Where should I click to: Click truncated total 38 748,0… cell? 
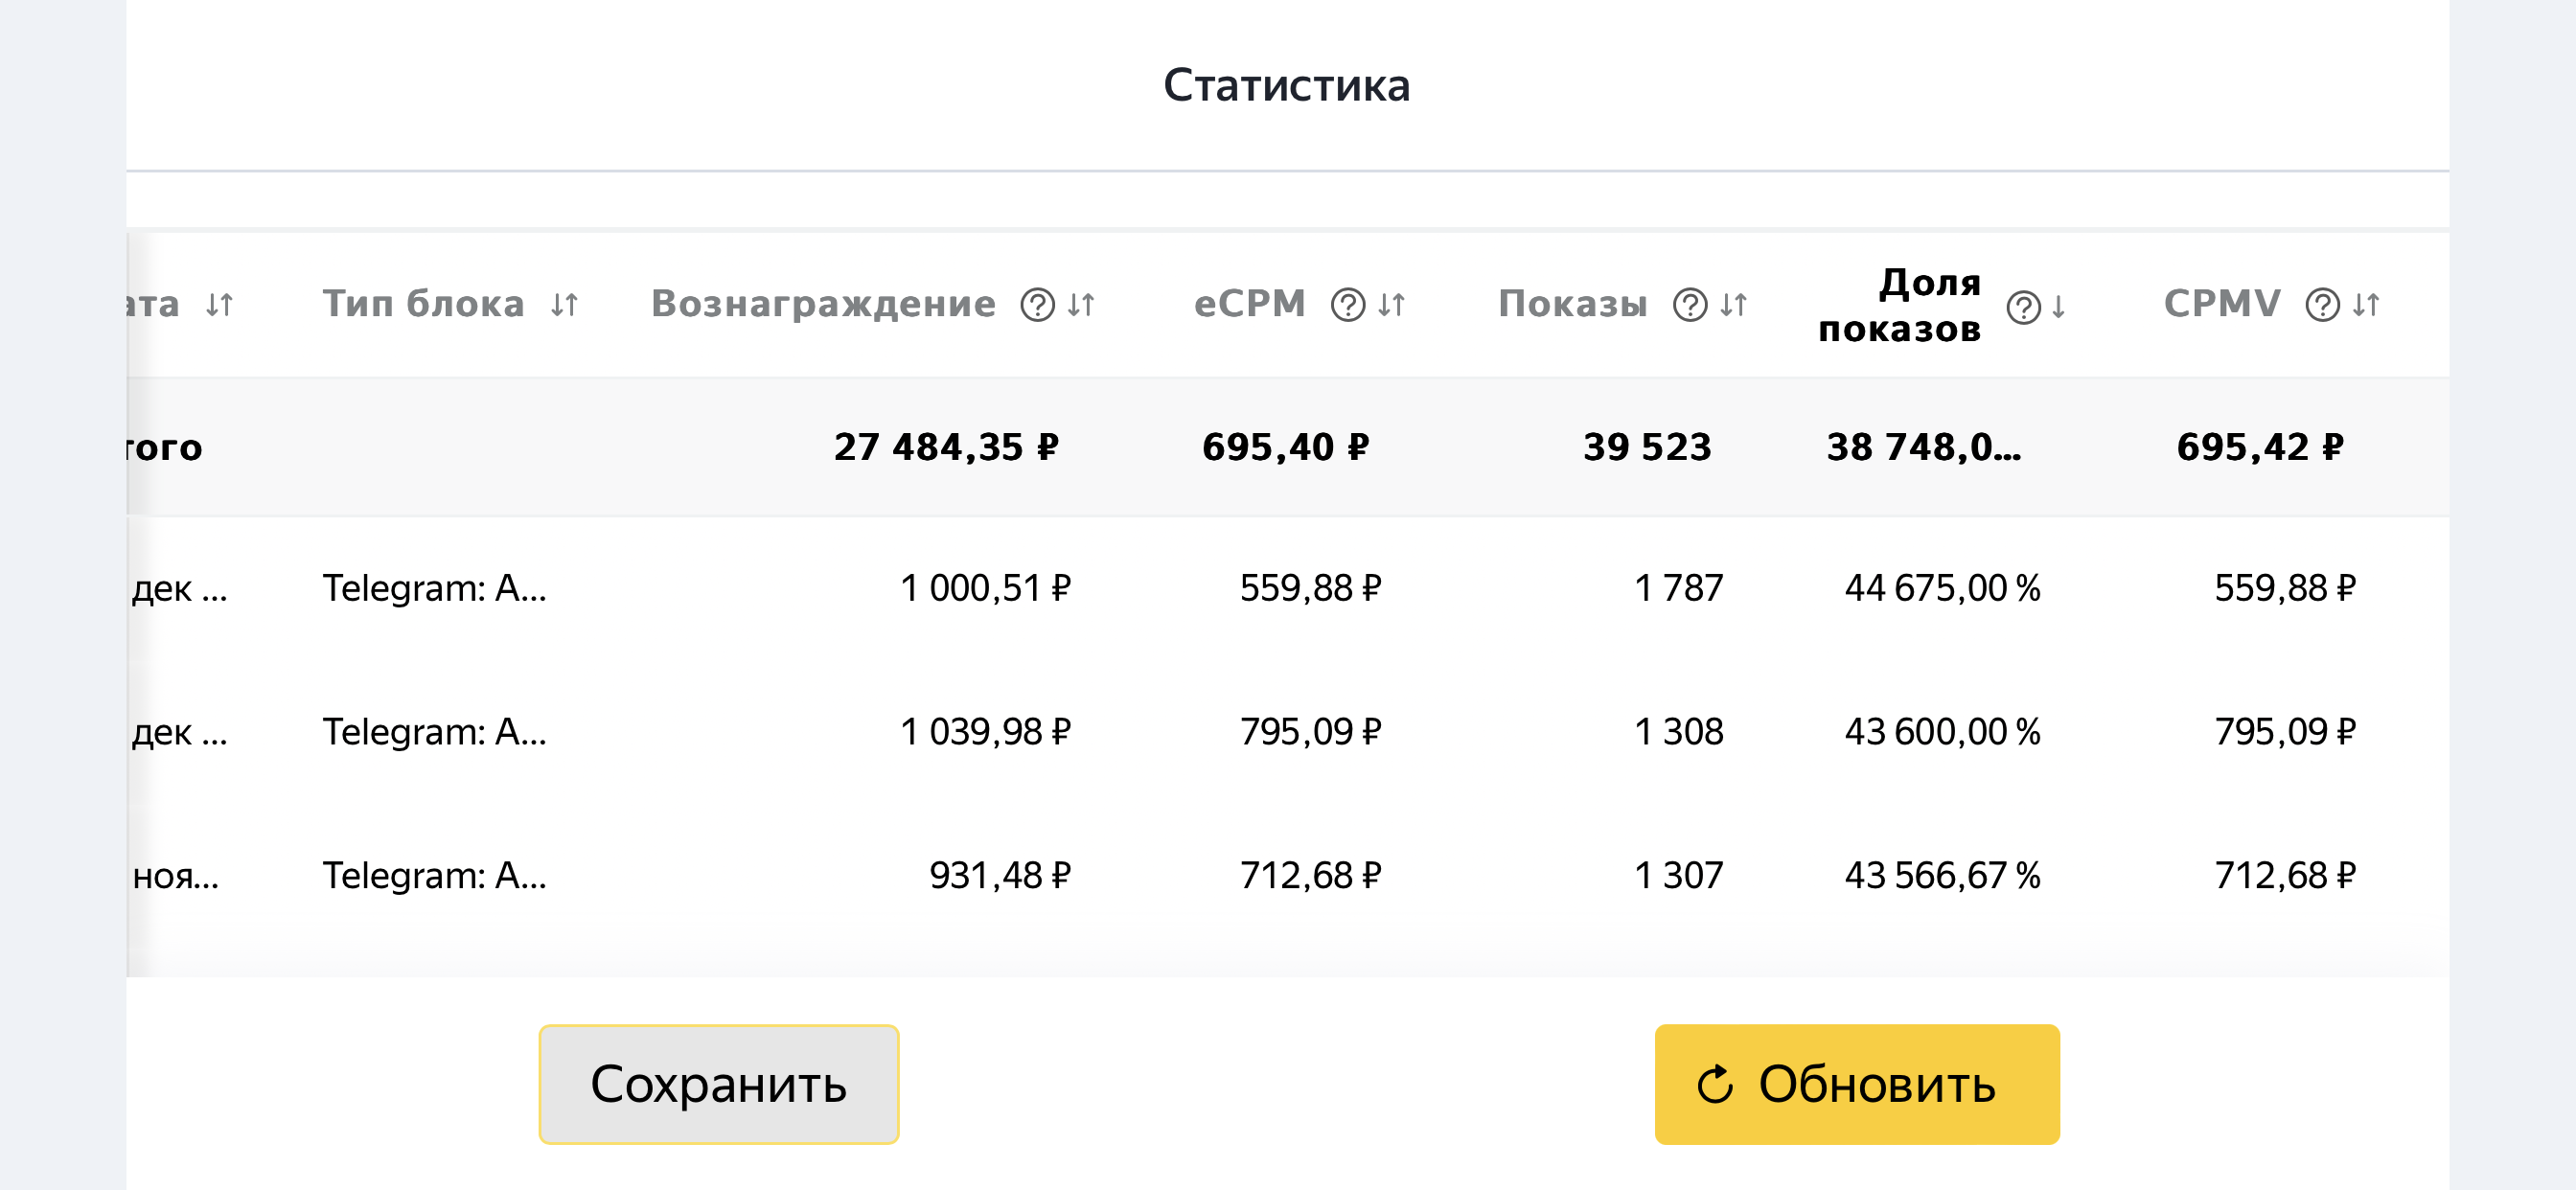1923,447
